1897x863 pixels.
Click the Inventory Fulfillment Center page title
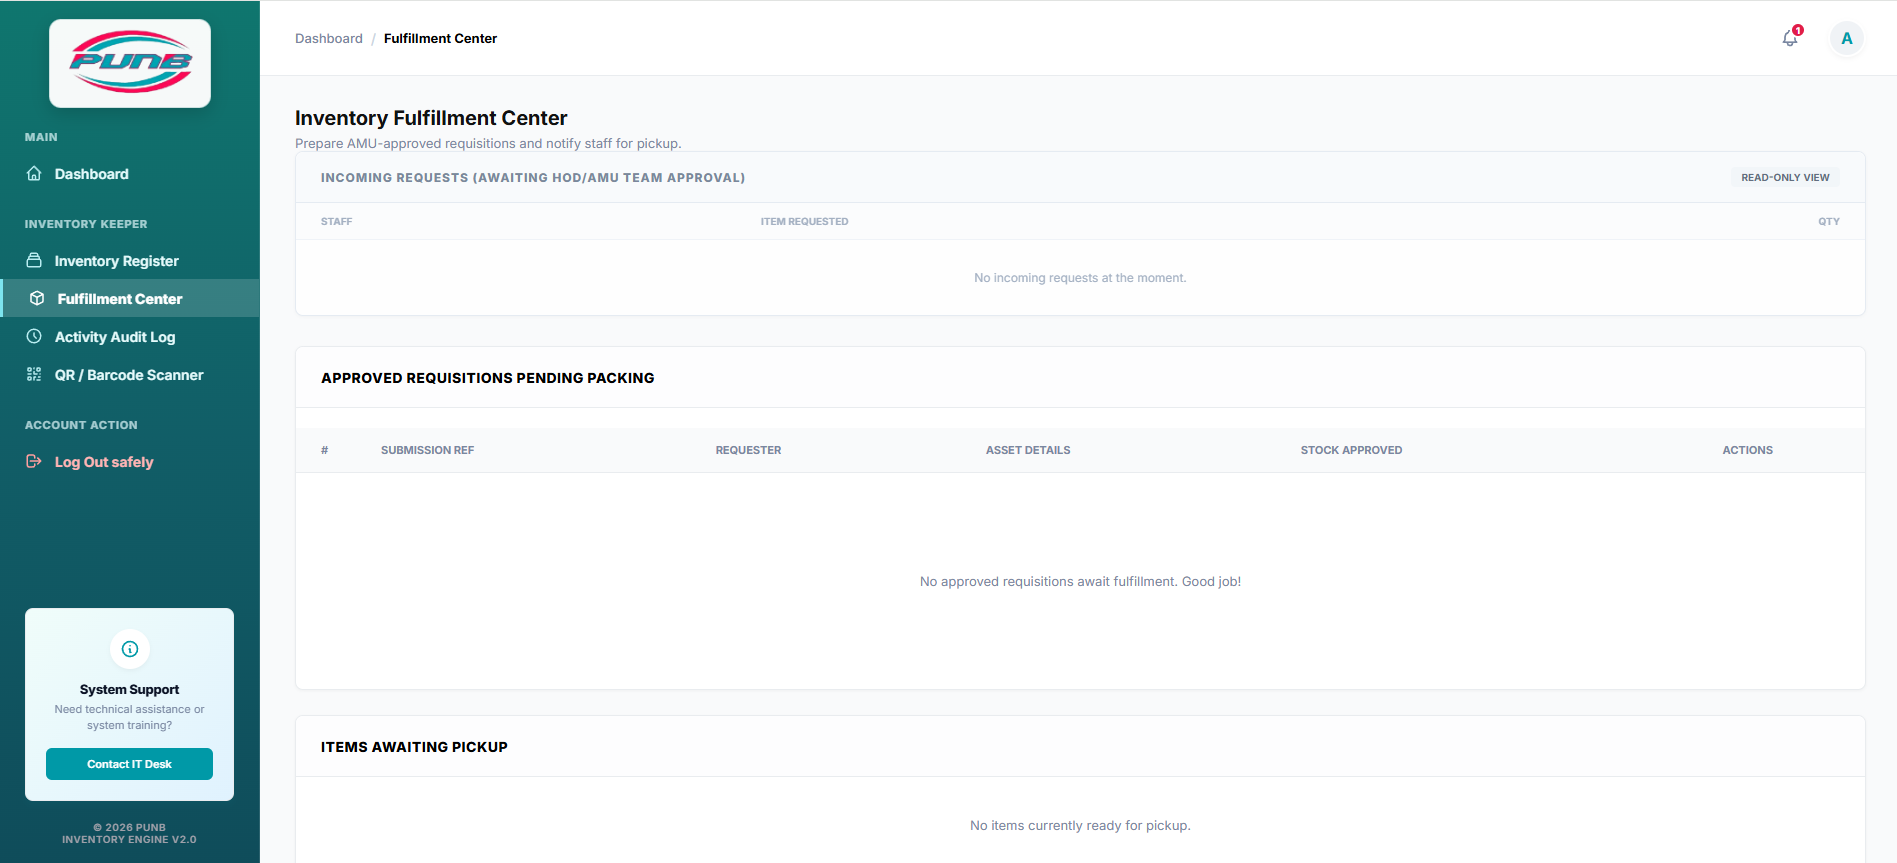coord(431,118)
